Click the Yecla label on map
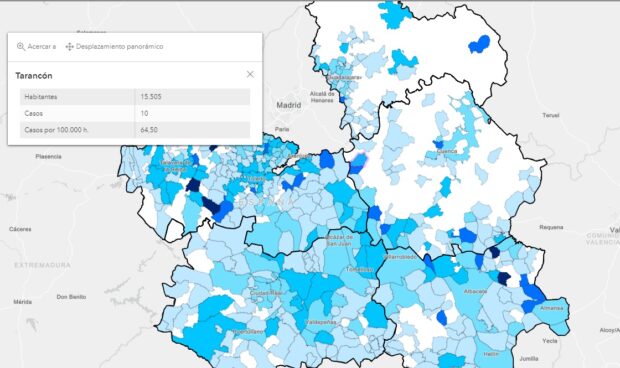The width and height of the screenshot is (620, 368). pos(550,341)
